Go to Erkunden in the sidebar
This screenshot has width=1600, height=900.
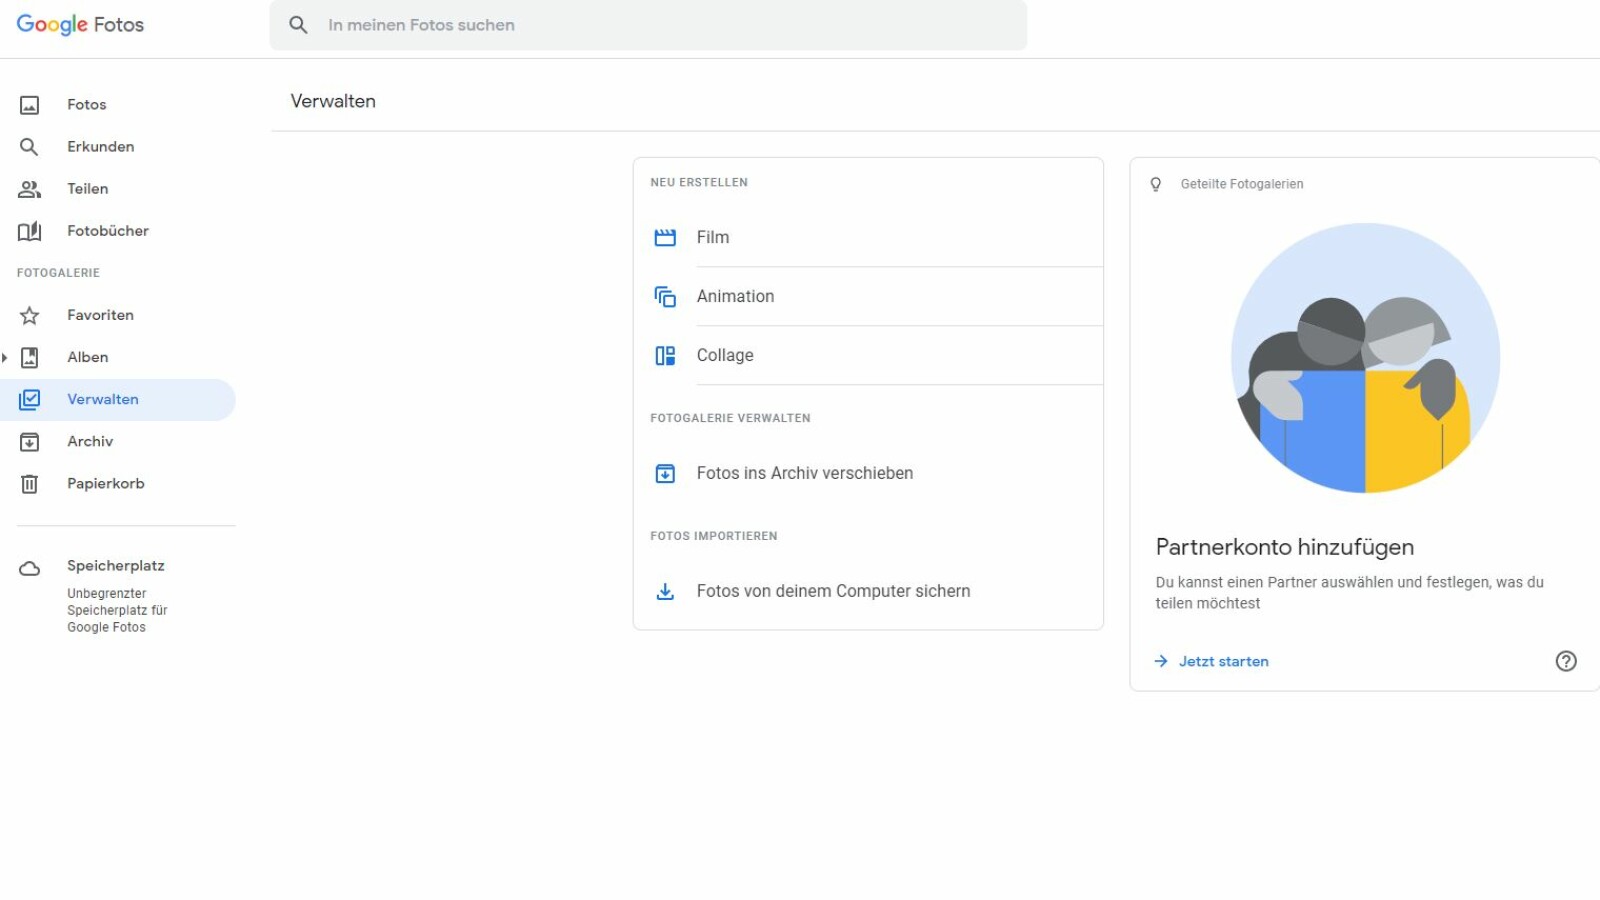(100, 147)
